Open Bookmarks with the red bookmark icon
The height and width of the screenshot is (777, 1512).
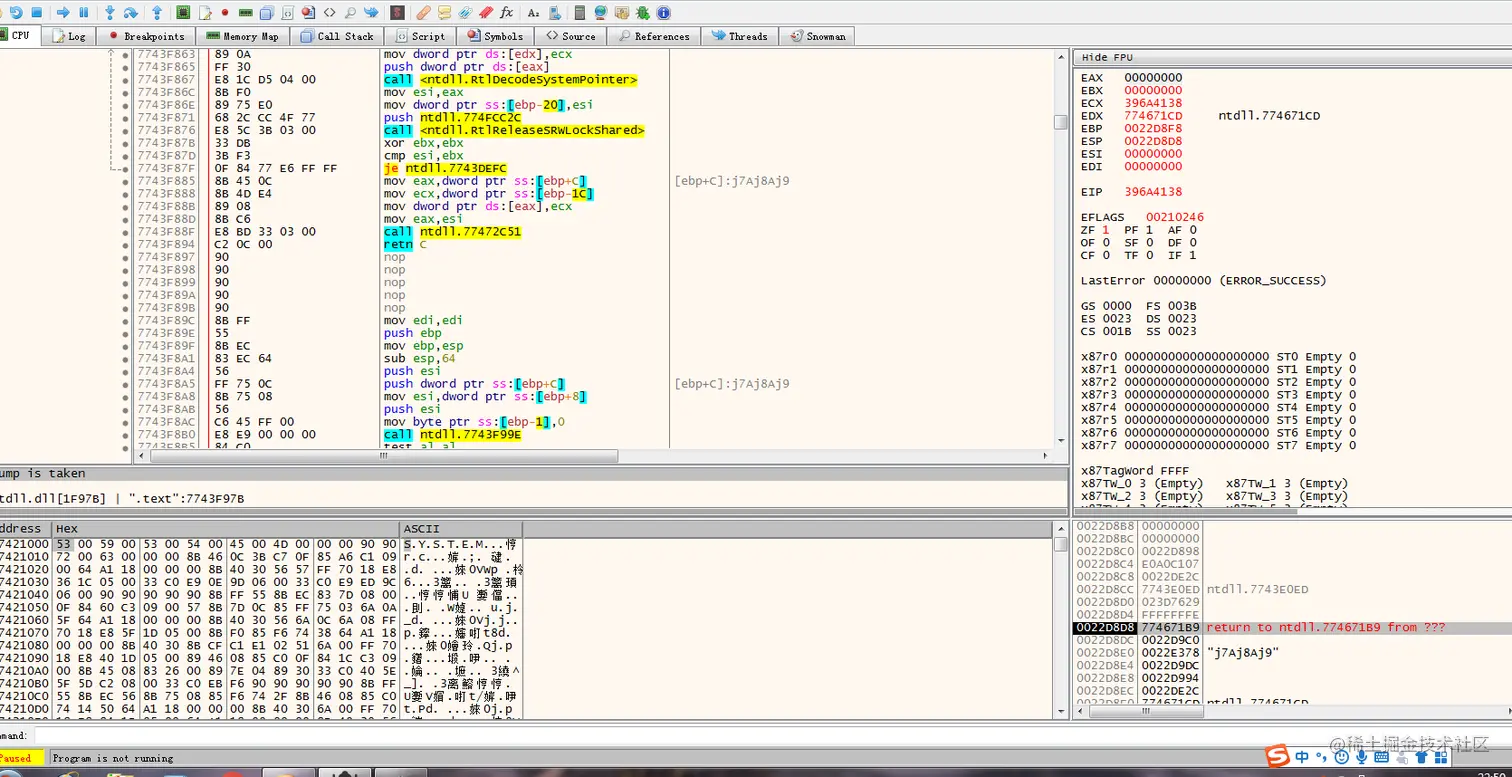click(486, 12)
